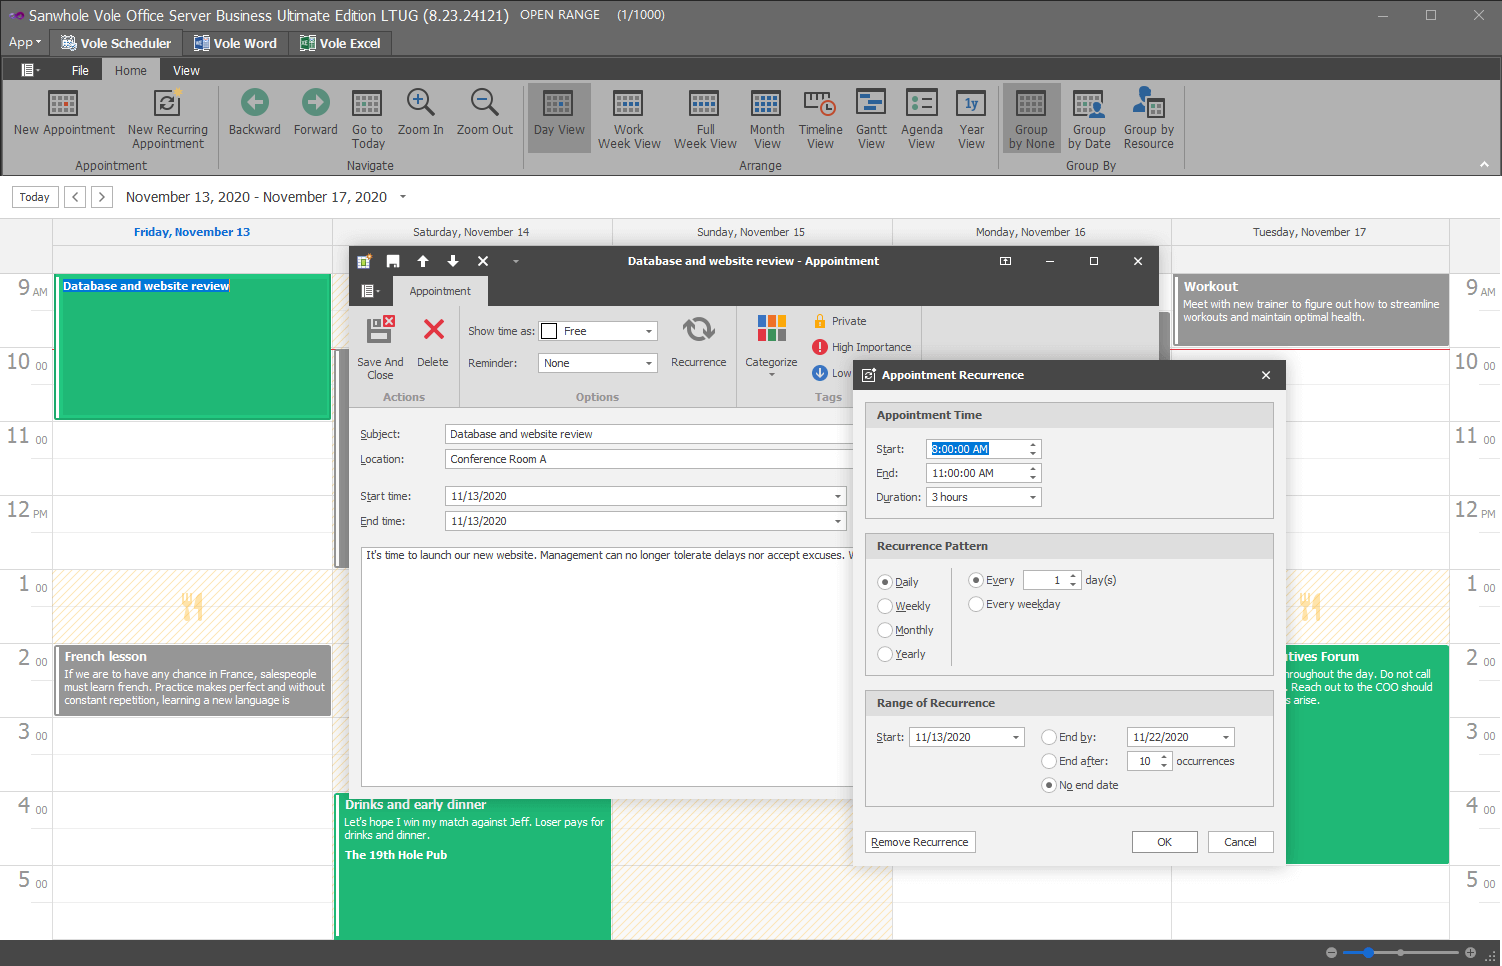Click the Save And Close icon
Viewport: 1502px width, 966px height.
point(380,330)
